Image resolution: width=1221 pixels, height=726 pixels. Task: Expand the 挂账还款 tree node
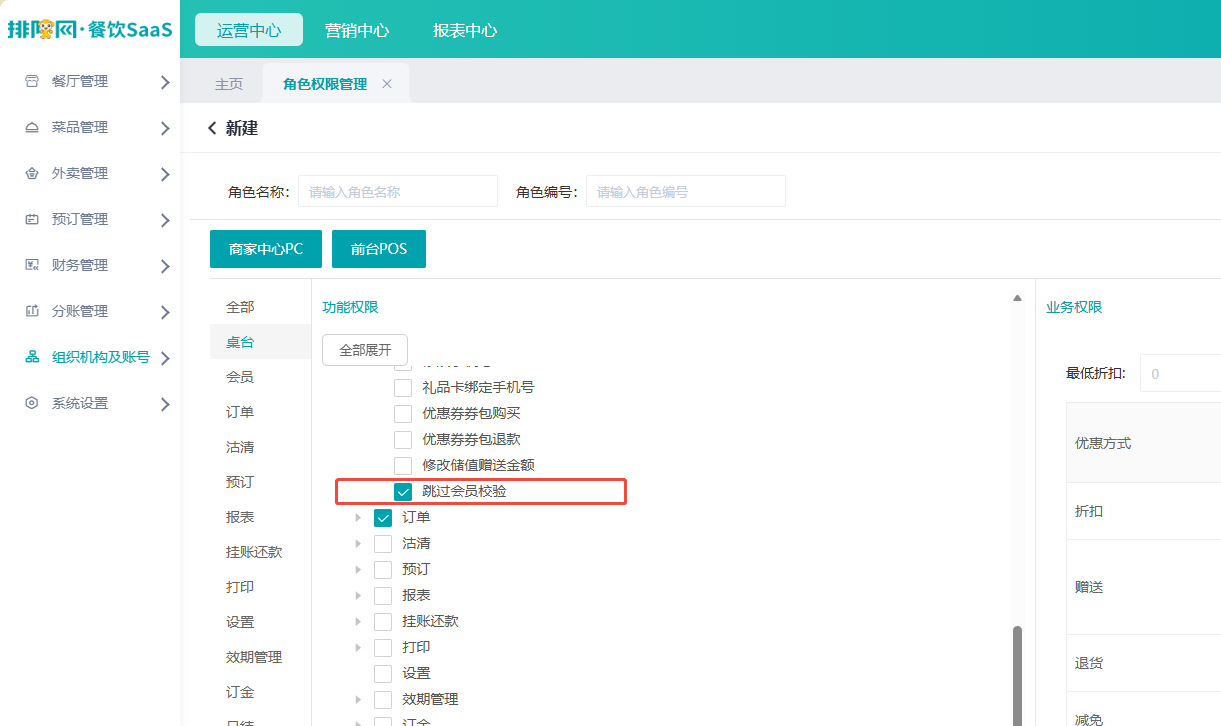click(358, 621)
